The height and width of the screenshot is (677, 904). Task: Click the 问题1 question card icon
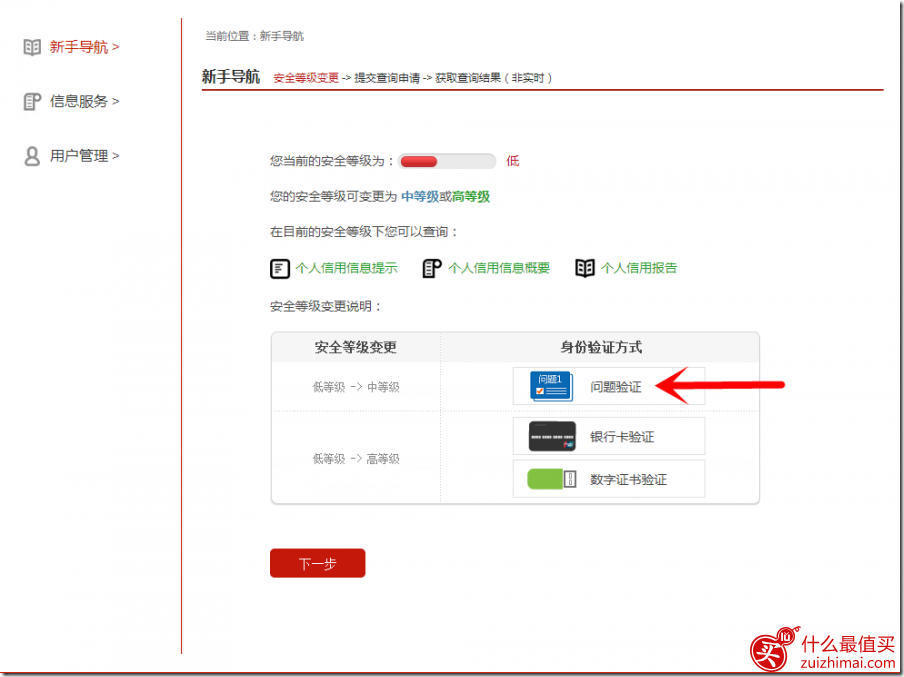point(551,386)
